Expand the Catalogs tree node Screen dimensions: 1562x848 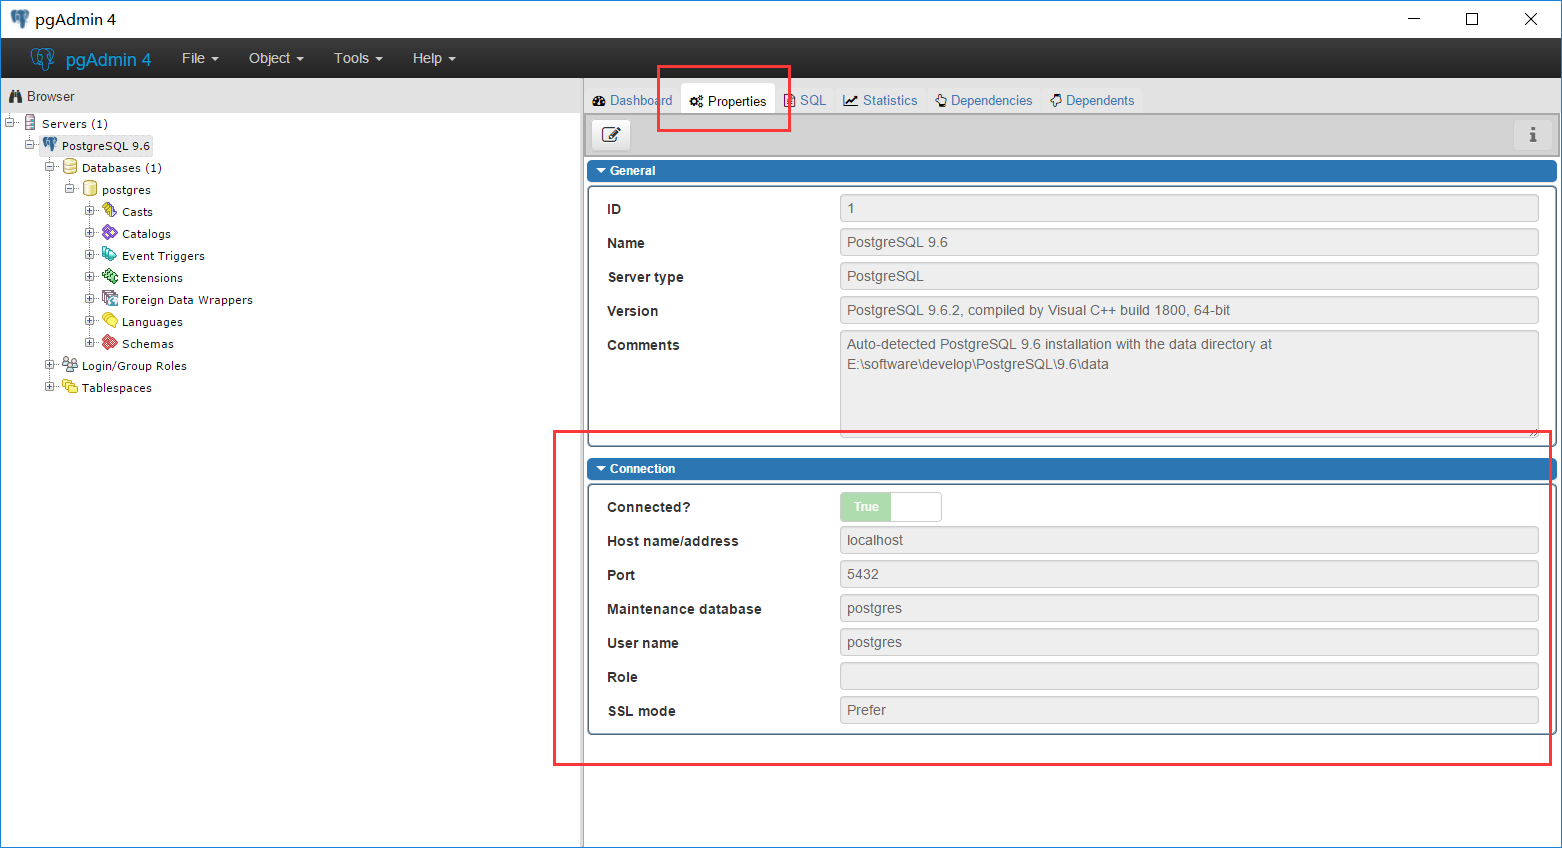point(90,233)
